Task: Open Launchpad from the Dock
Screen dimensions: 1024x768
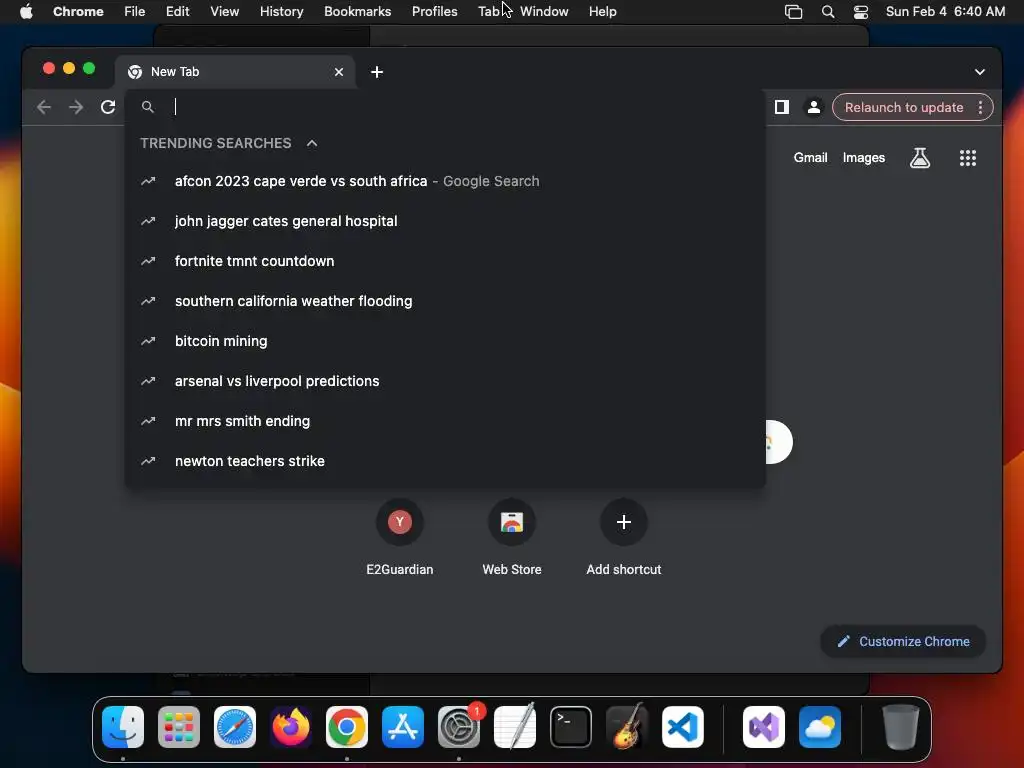Action: 179,727
